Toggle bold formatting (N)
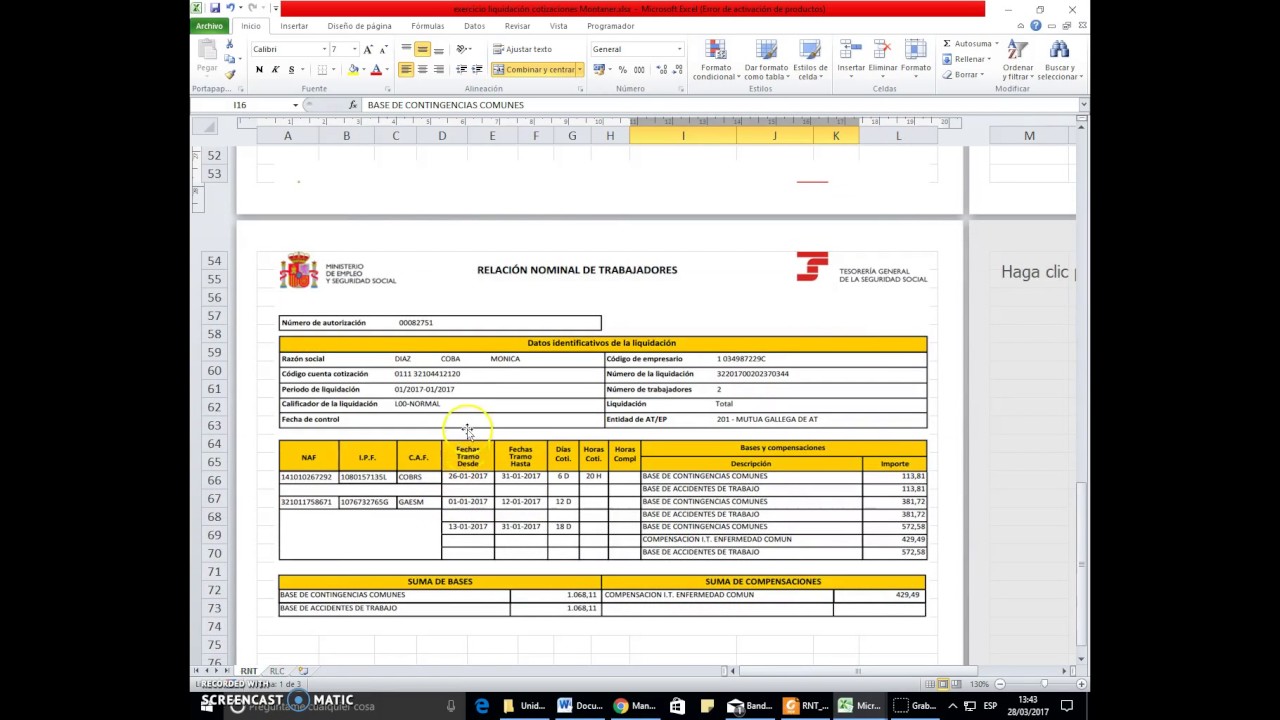The height and width of the screenshot is (720, 1280). click(x=259, y=70)
